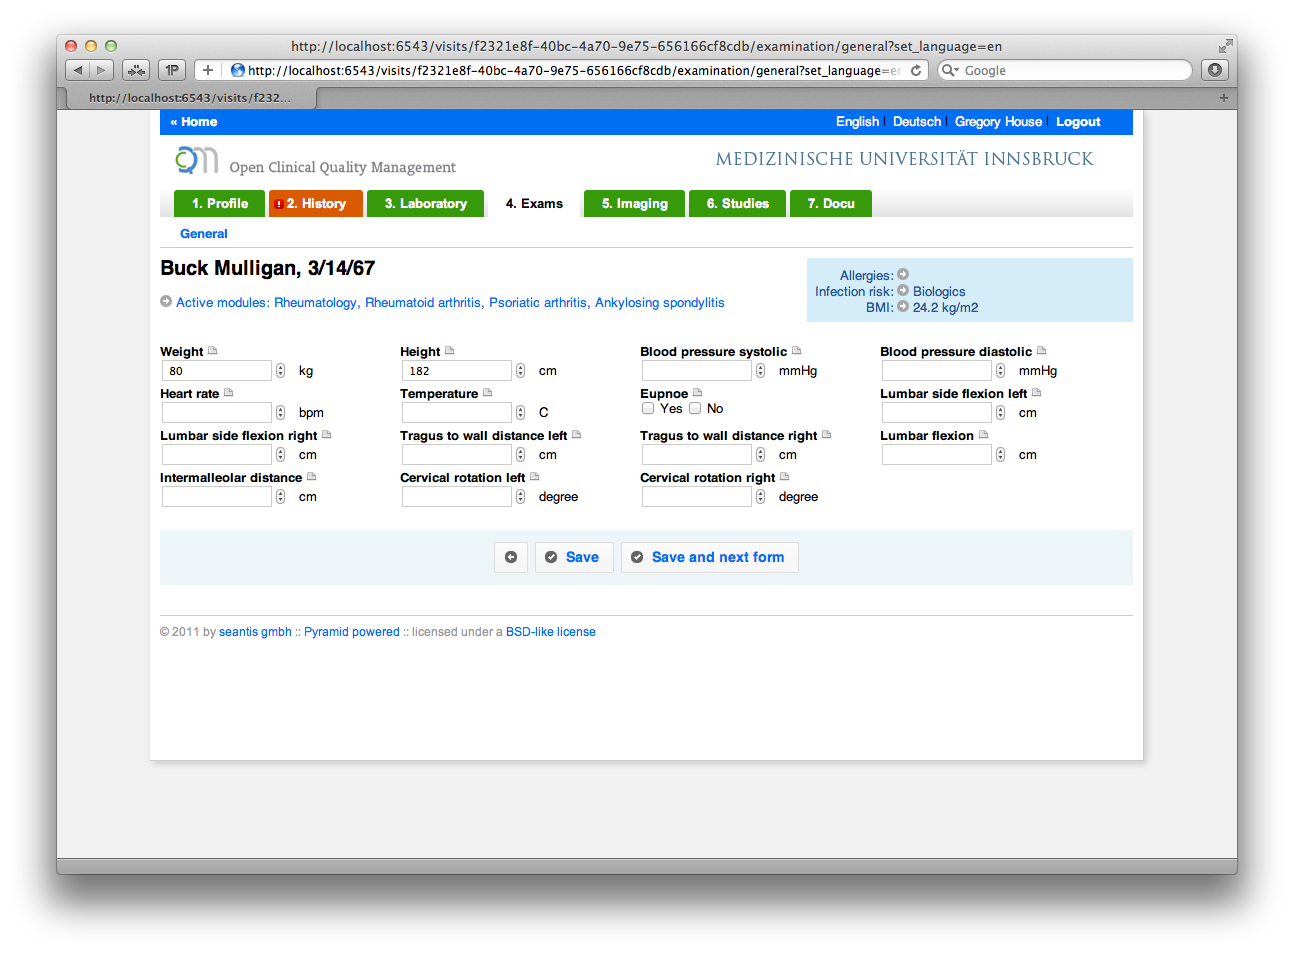The image size is (1294, 953).
Task: Switch language via the Deutsch link
Action: 917,122
